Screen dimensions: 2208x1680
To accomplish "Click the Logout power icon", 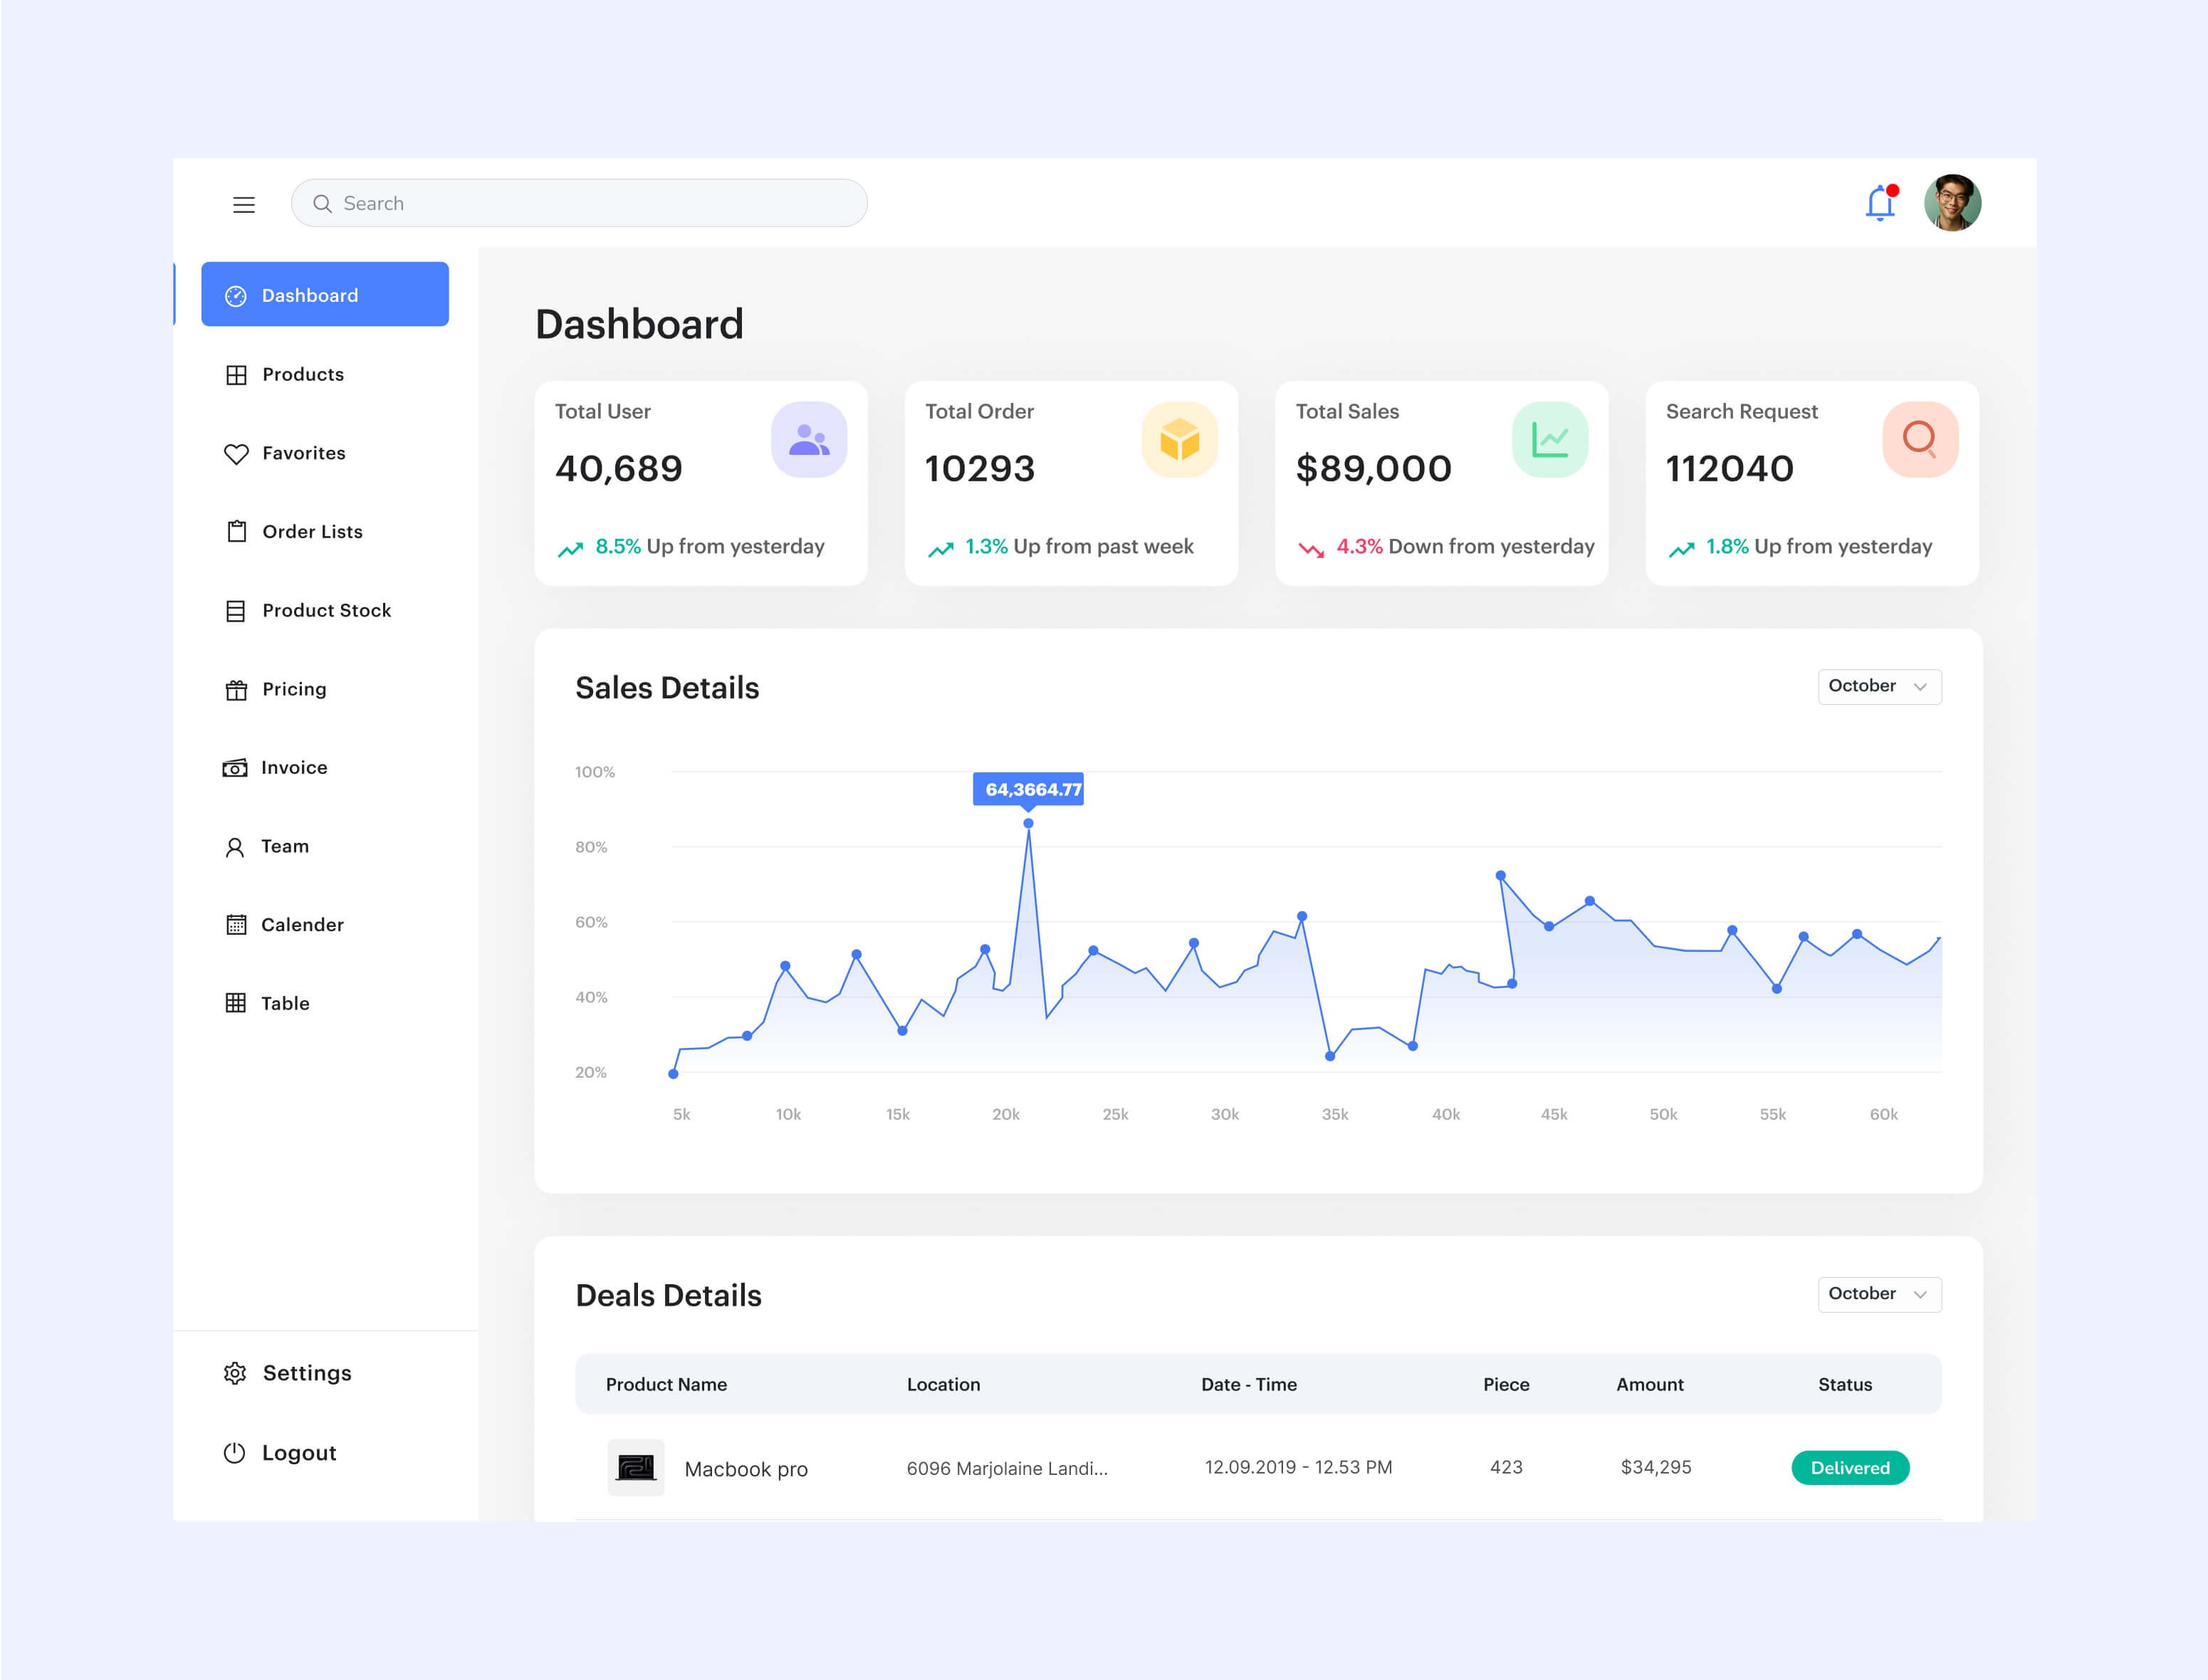I will [235, 1453].
